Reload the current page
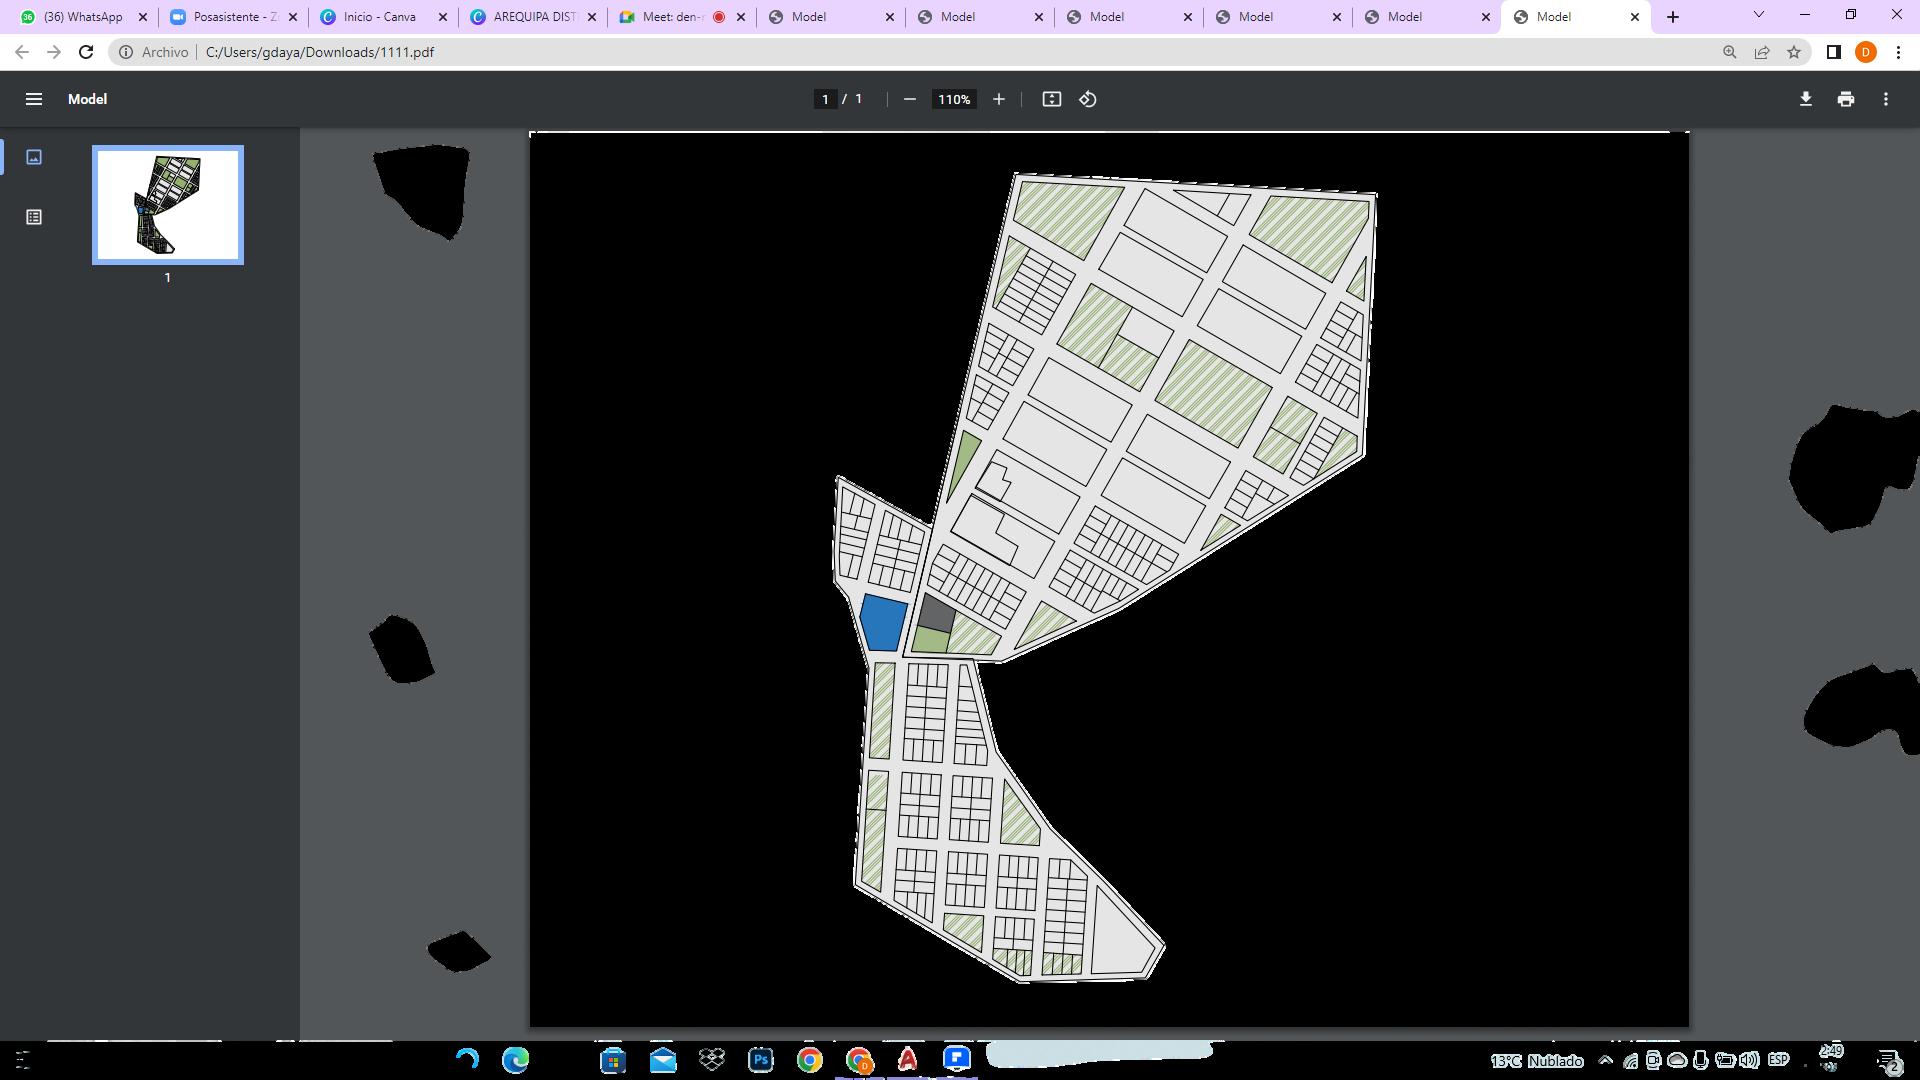 click(86, 52)
